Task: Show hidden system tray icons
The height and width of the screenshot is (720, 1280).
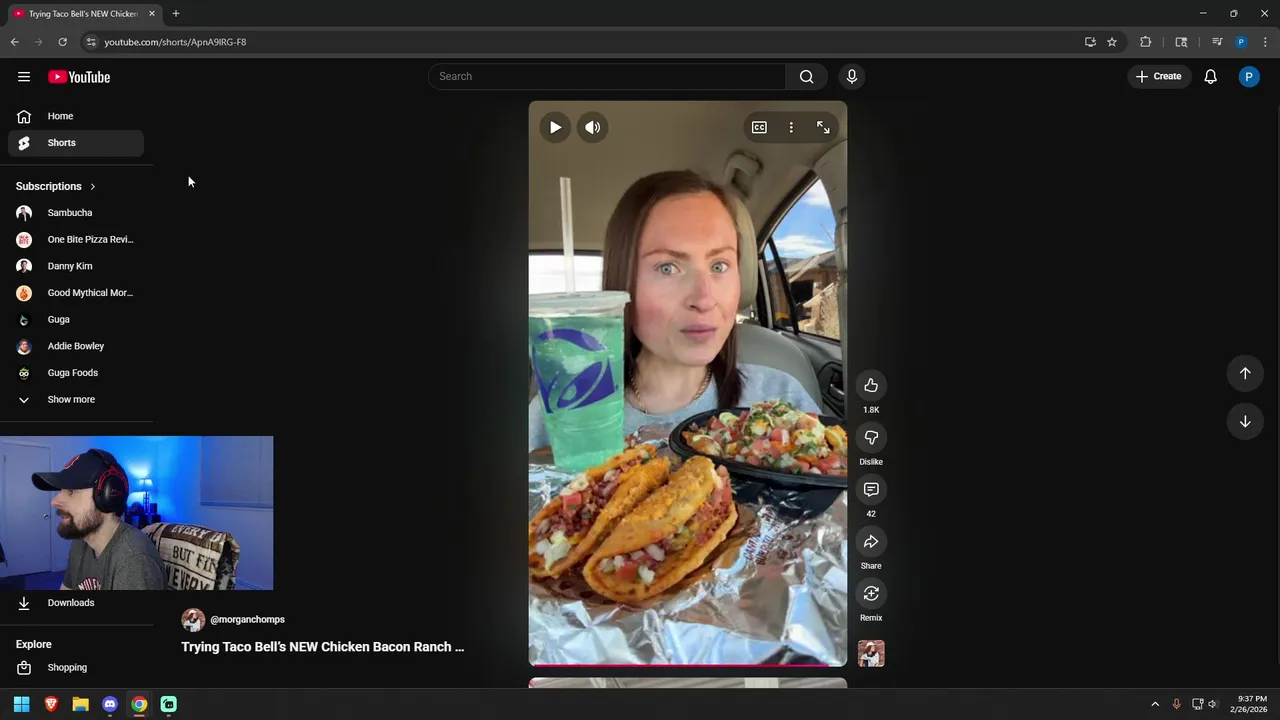Action: click(x=1155, y=704)
